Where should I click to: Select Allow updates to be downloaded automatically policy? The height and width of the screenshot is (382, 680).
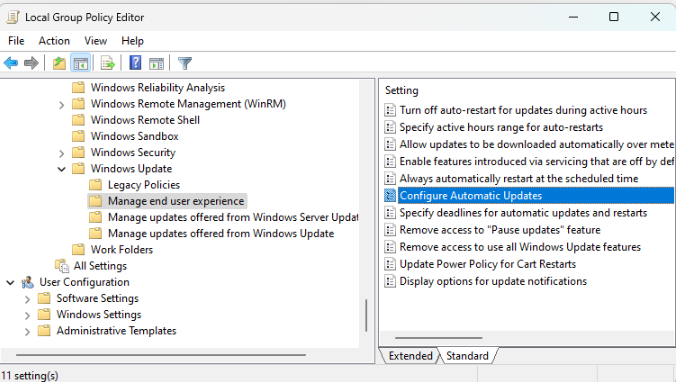click(536, 144)
